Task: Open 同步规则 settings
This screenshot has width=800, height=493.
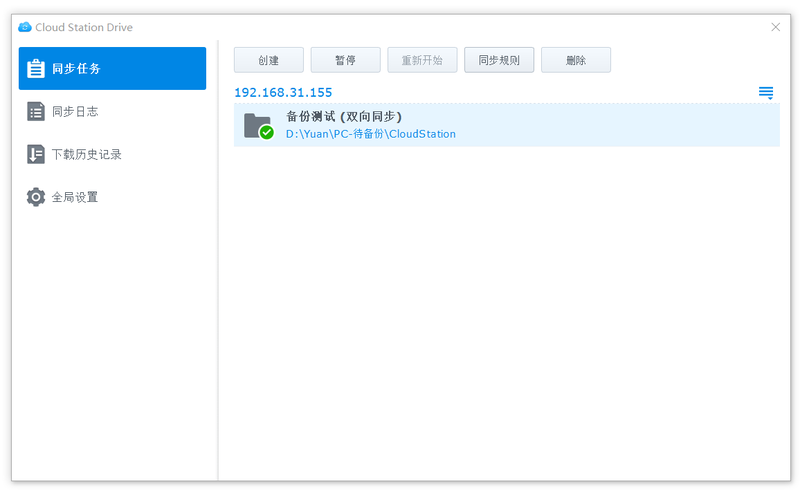Action: pyautogui.click(x=499, y=60)
